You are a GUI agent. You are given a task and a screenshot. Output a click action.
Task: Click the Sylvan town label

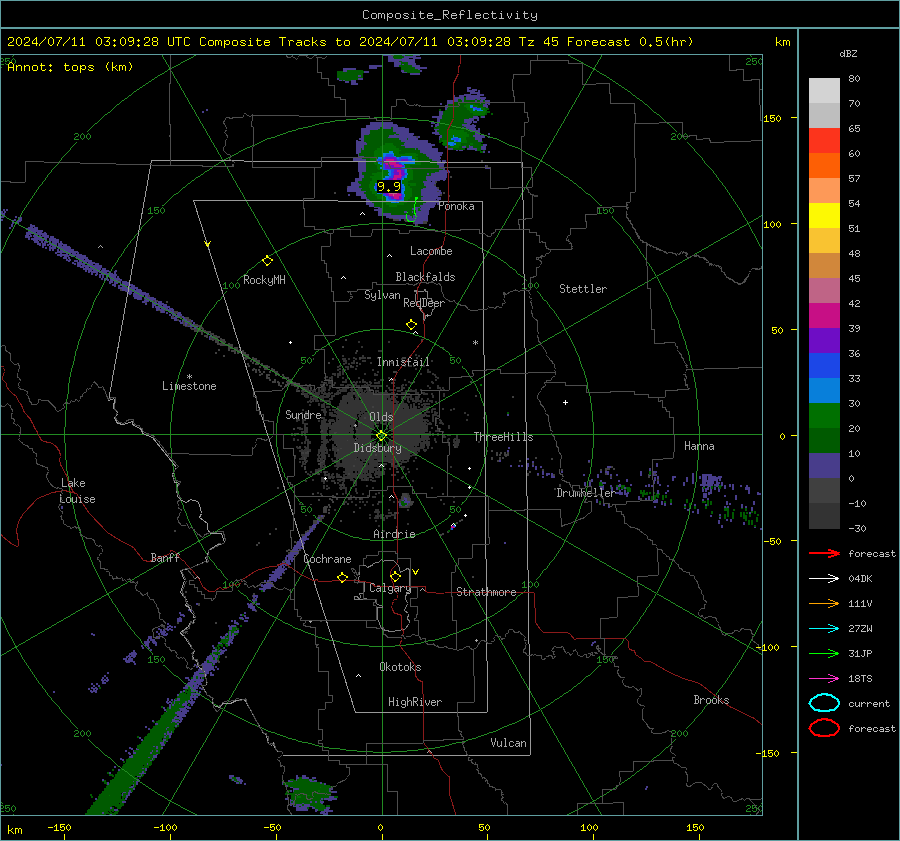pos(382,295)
